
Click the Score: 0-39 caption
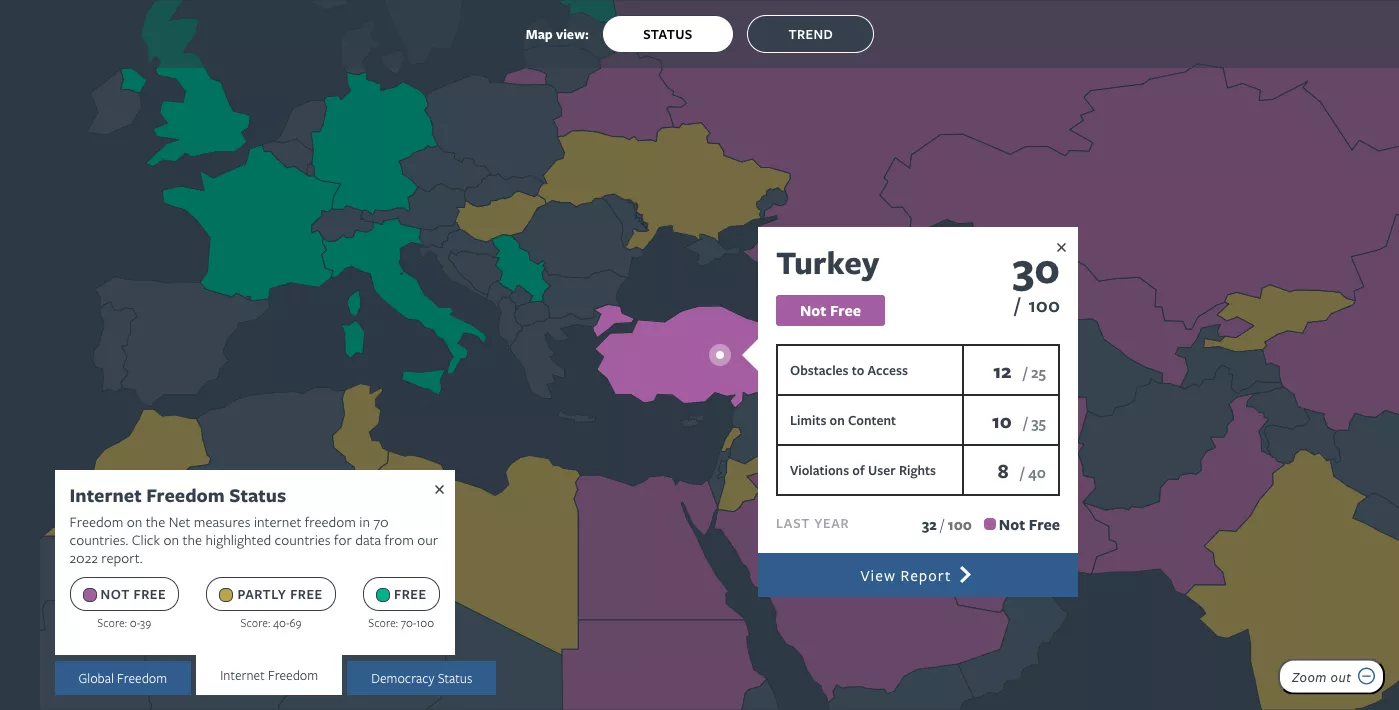[124, 623]
